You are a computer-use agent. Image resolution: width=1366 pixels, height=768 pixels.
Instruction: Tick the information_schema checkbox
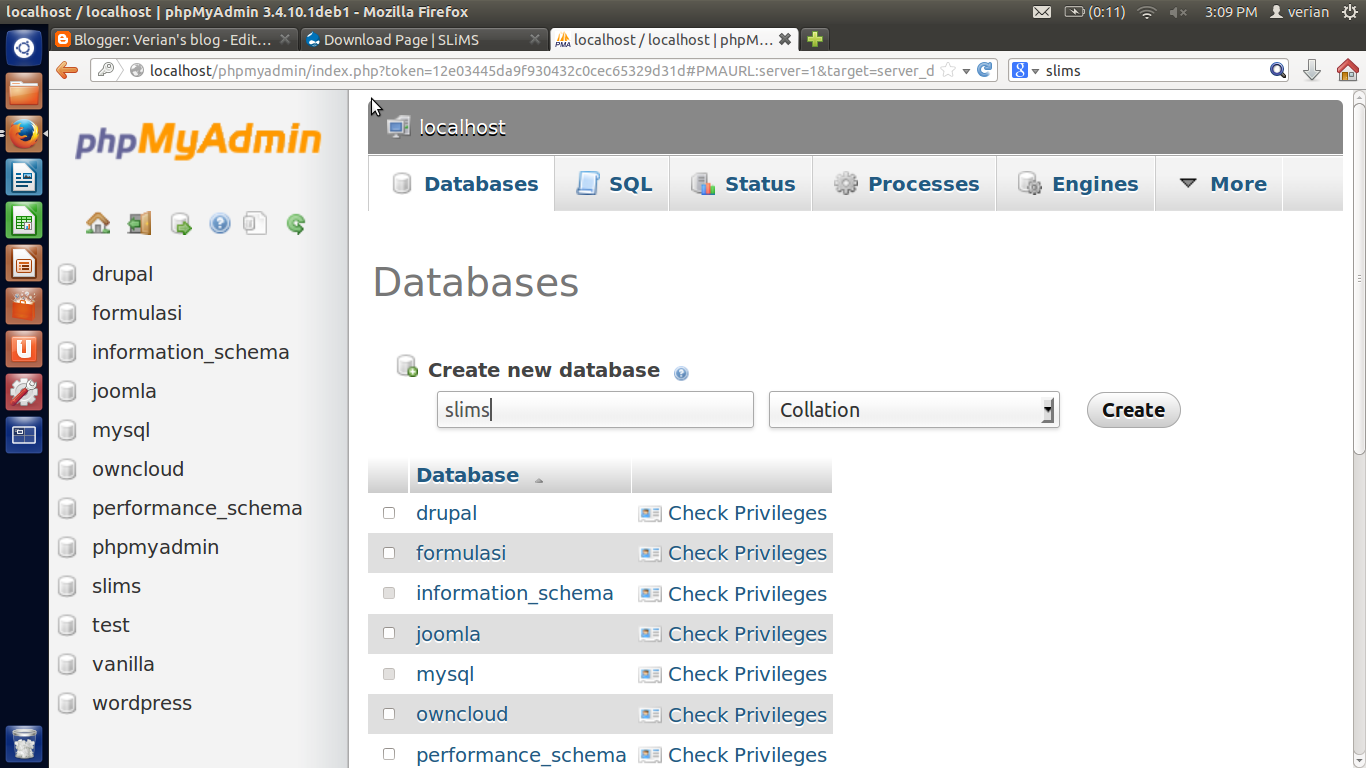389,593
